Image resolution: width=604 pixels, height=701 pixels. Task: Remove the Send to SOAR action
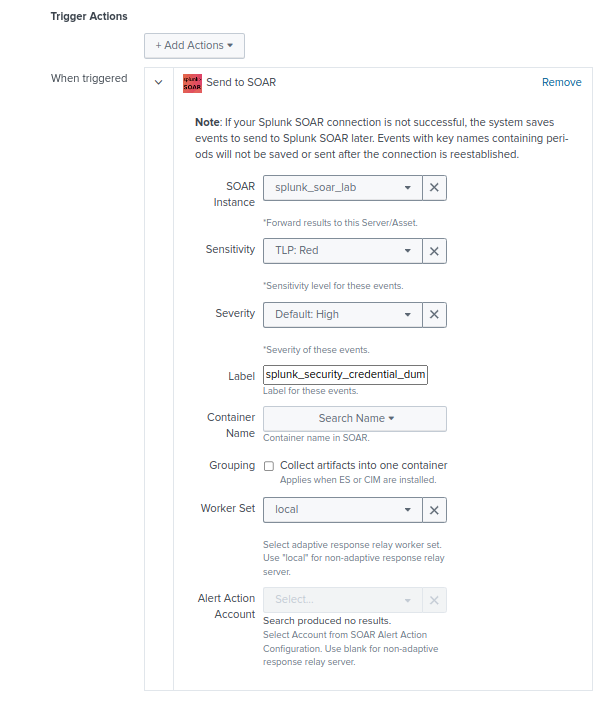pos(561,82)
